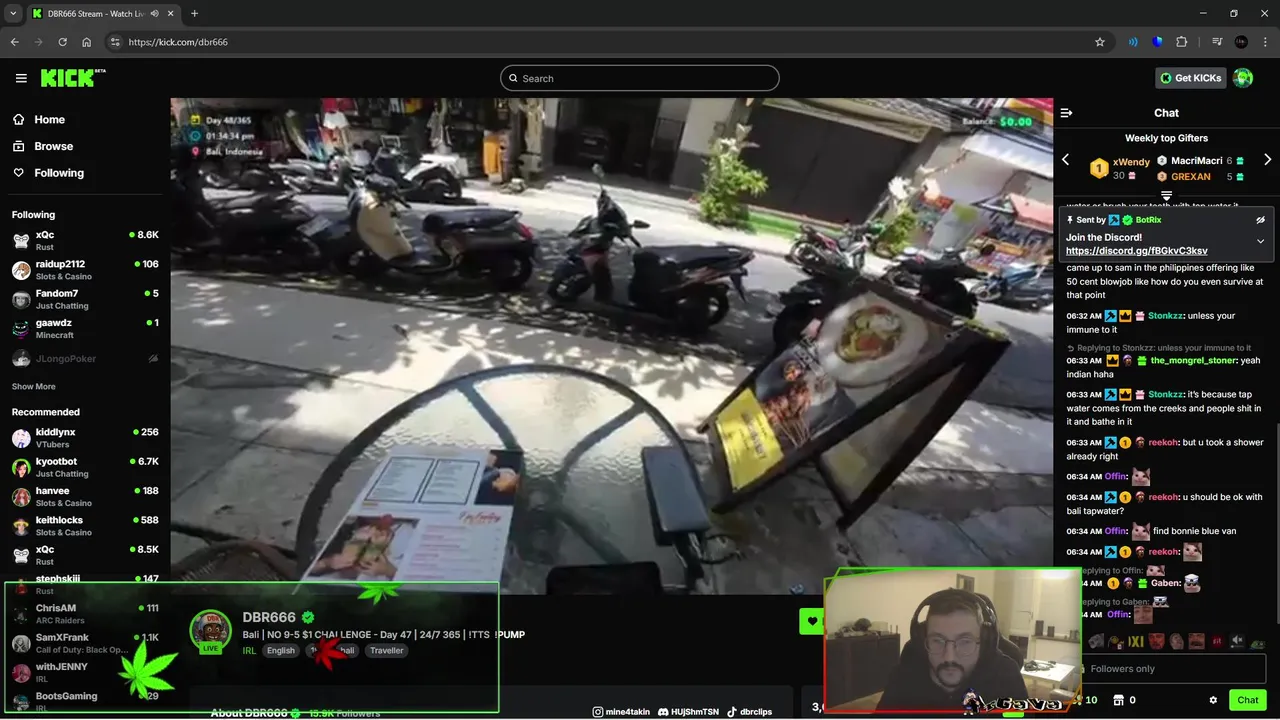Click the blue sound-waves extension icon

point(1133,42)
